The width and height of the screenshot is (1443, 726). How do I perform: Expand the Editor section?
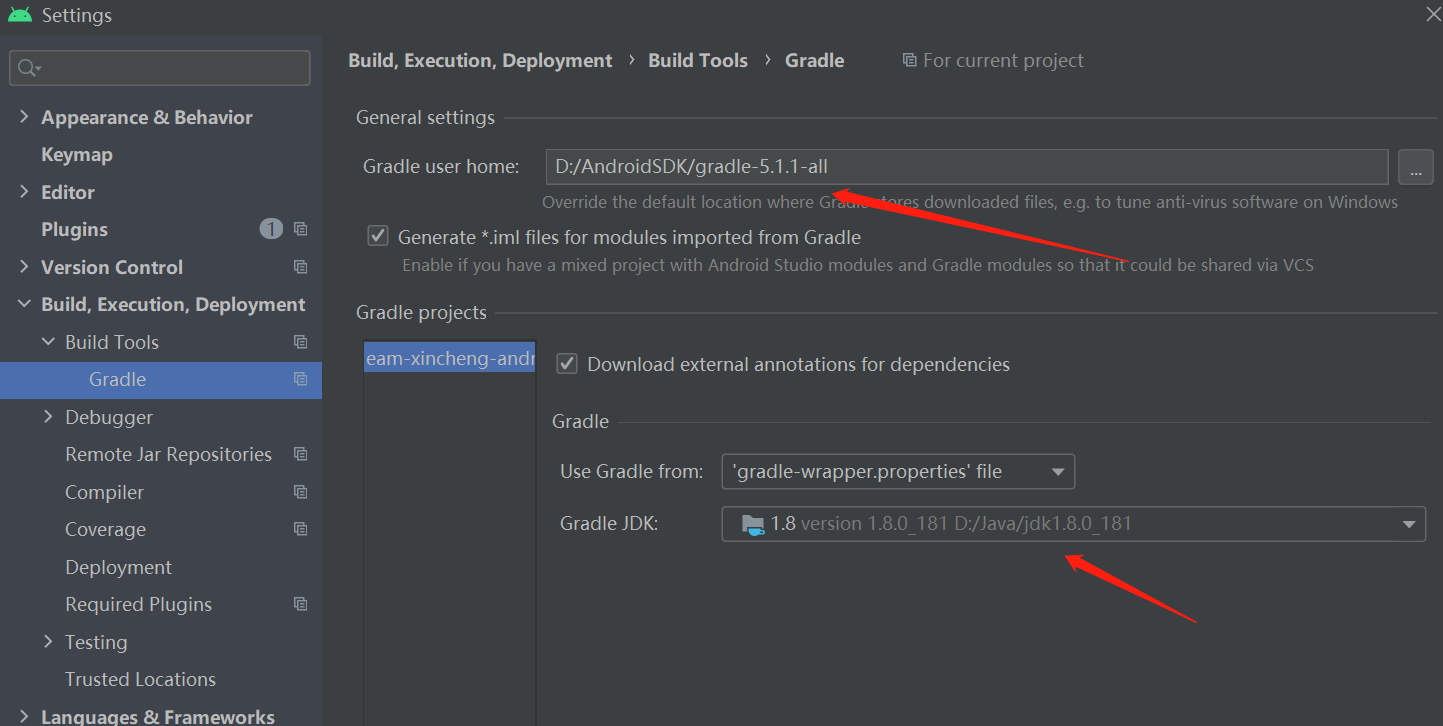click(x=24, y=192)
